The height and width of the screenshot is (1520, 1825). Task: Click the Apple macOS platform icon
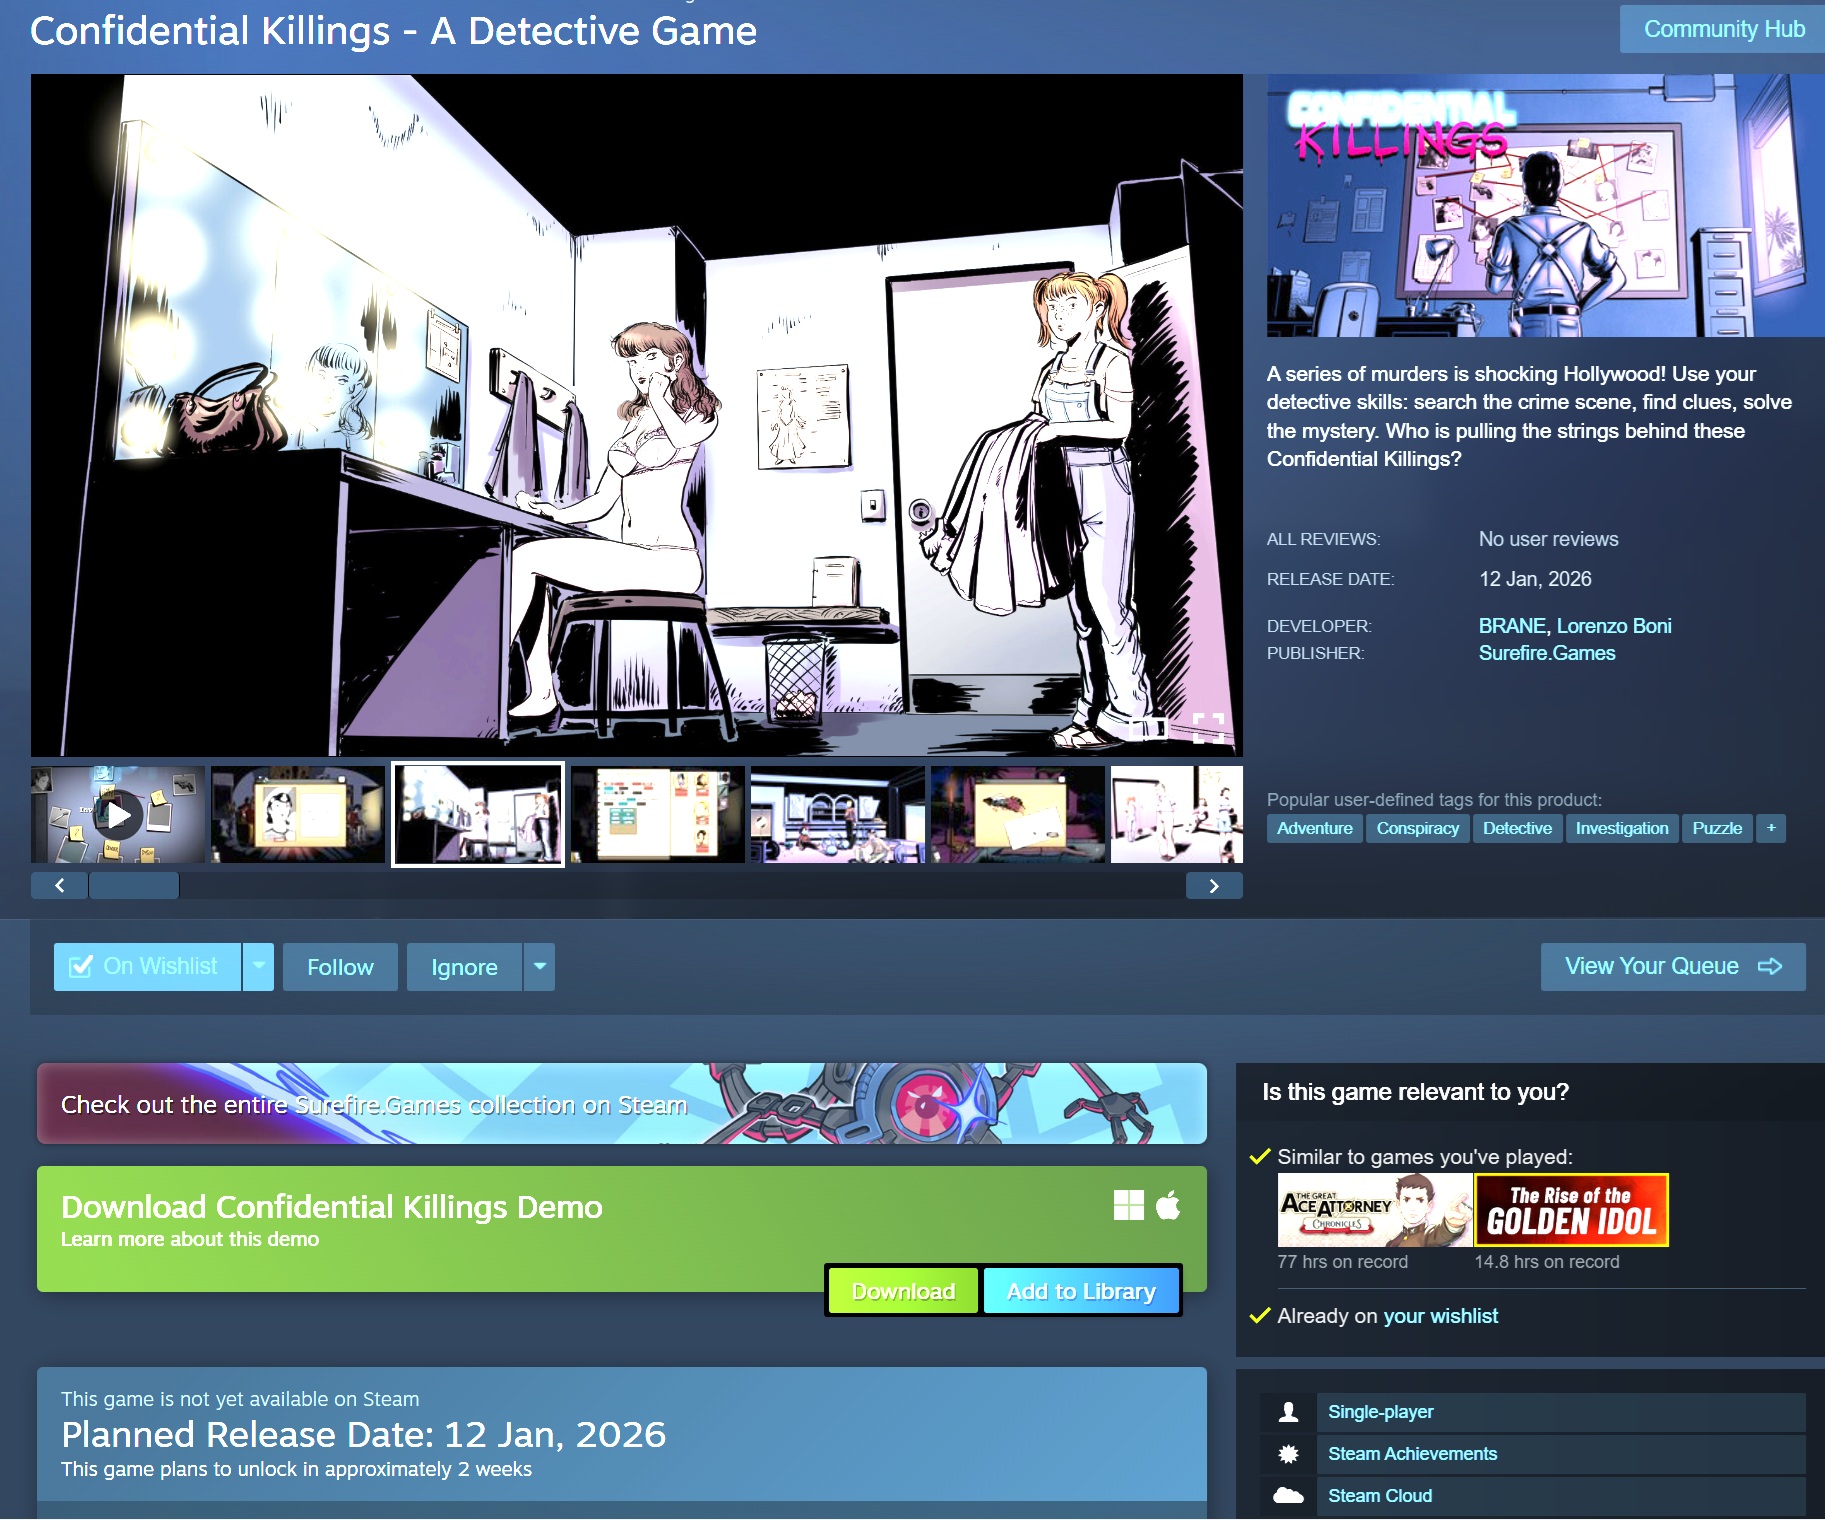point(1168,1205)
